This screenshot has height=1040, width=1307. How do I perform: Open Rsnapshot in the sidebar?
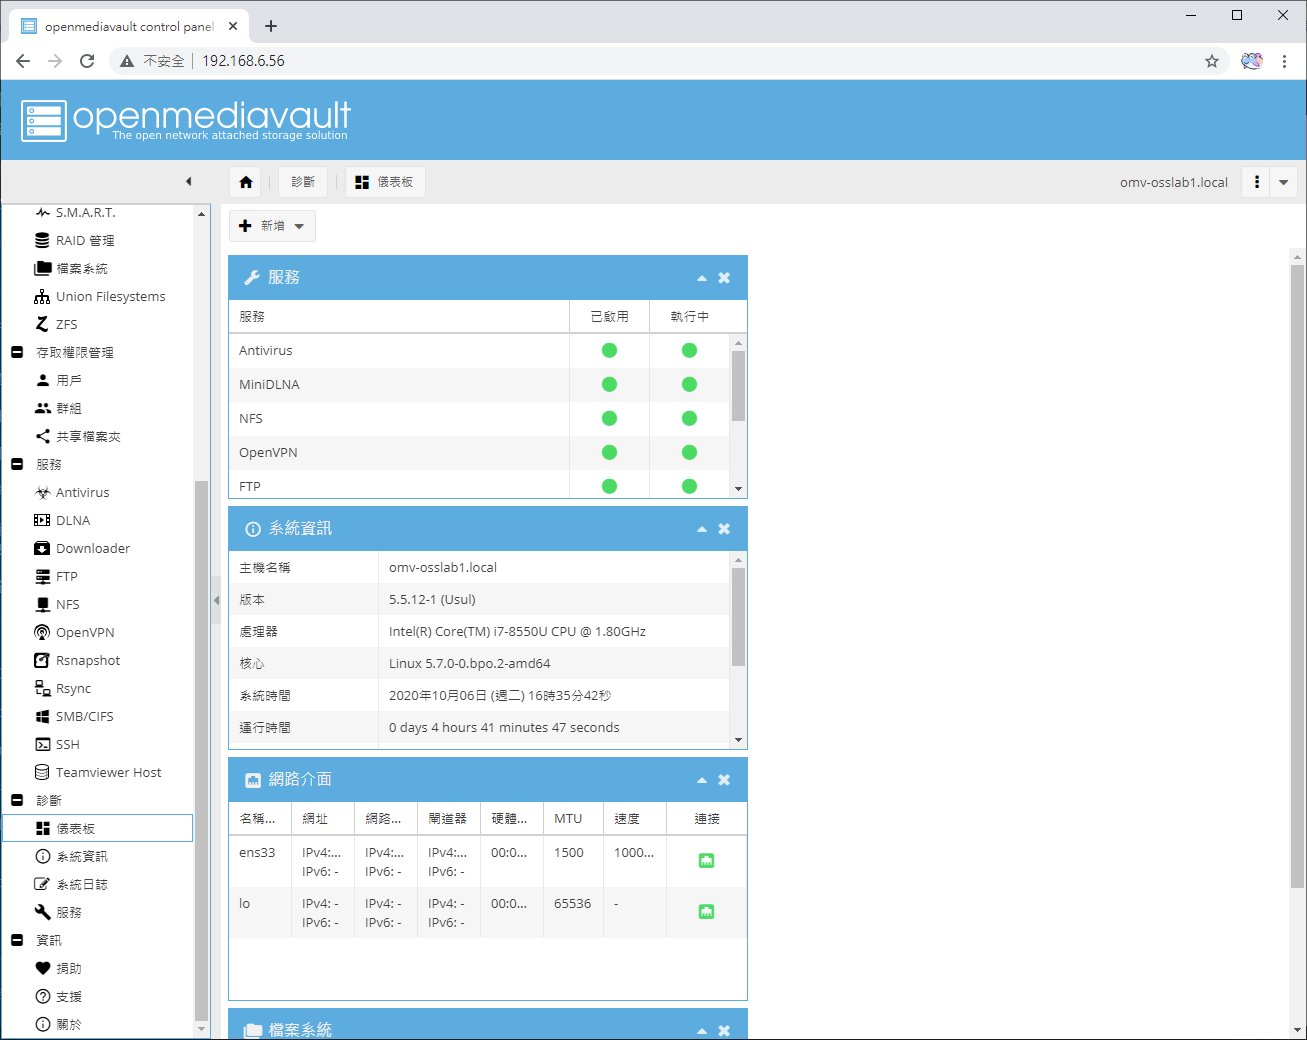(87, 661)
